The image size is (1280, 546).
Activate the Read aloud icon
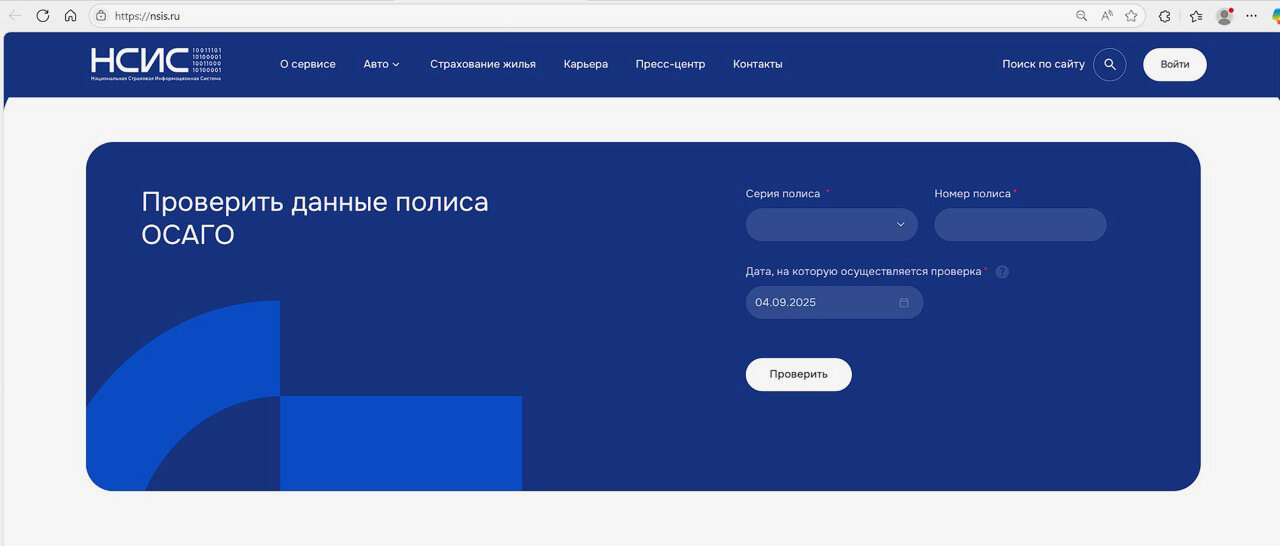(x=1107, y=16)
